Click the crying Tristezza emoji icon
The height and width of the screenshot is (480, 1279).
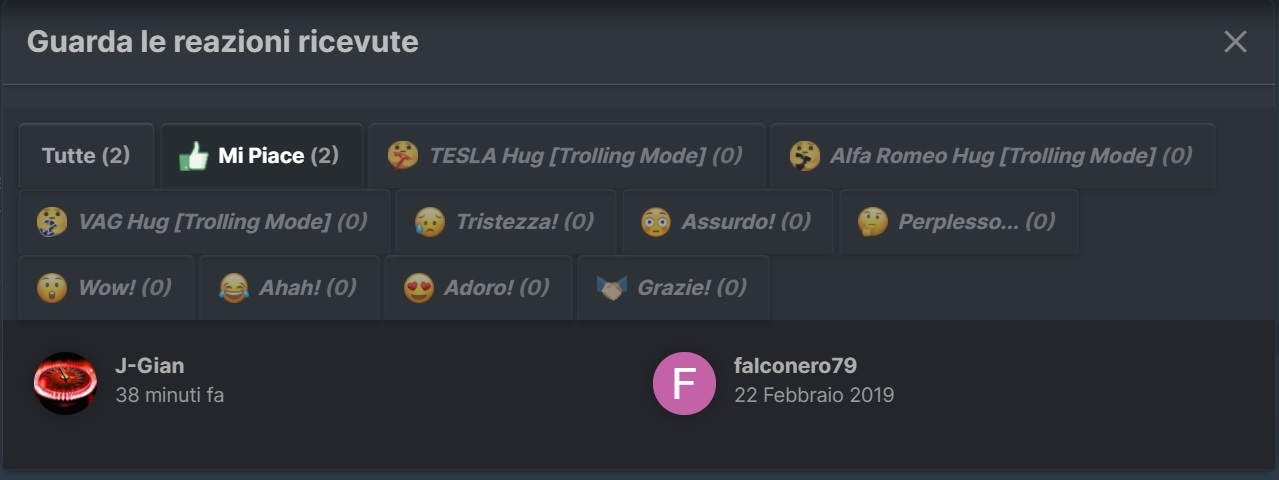coord(430,221)
